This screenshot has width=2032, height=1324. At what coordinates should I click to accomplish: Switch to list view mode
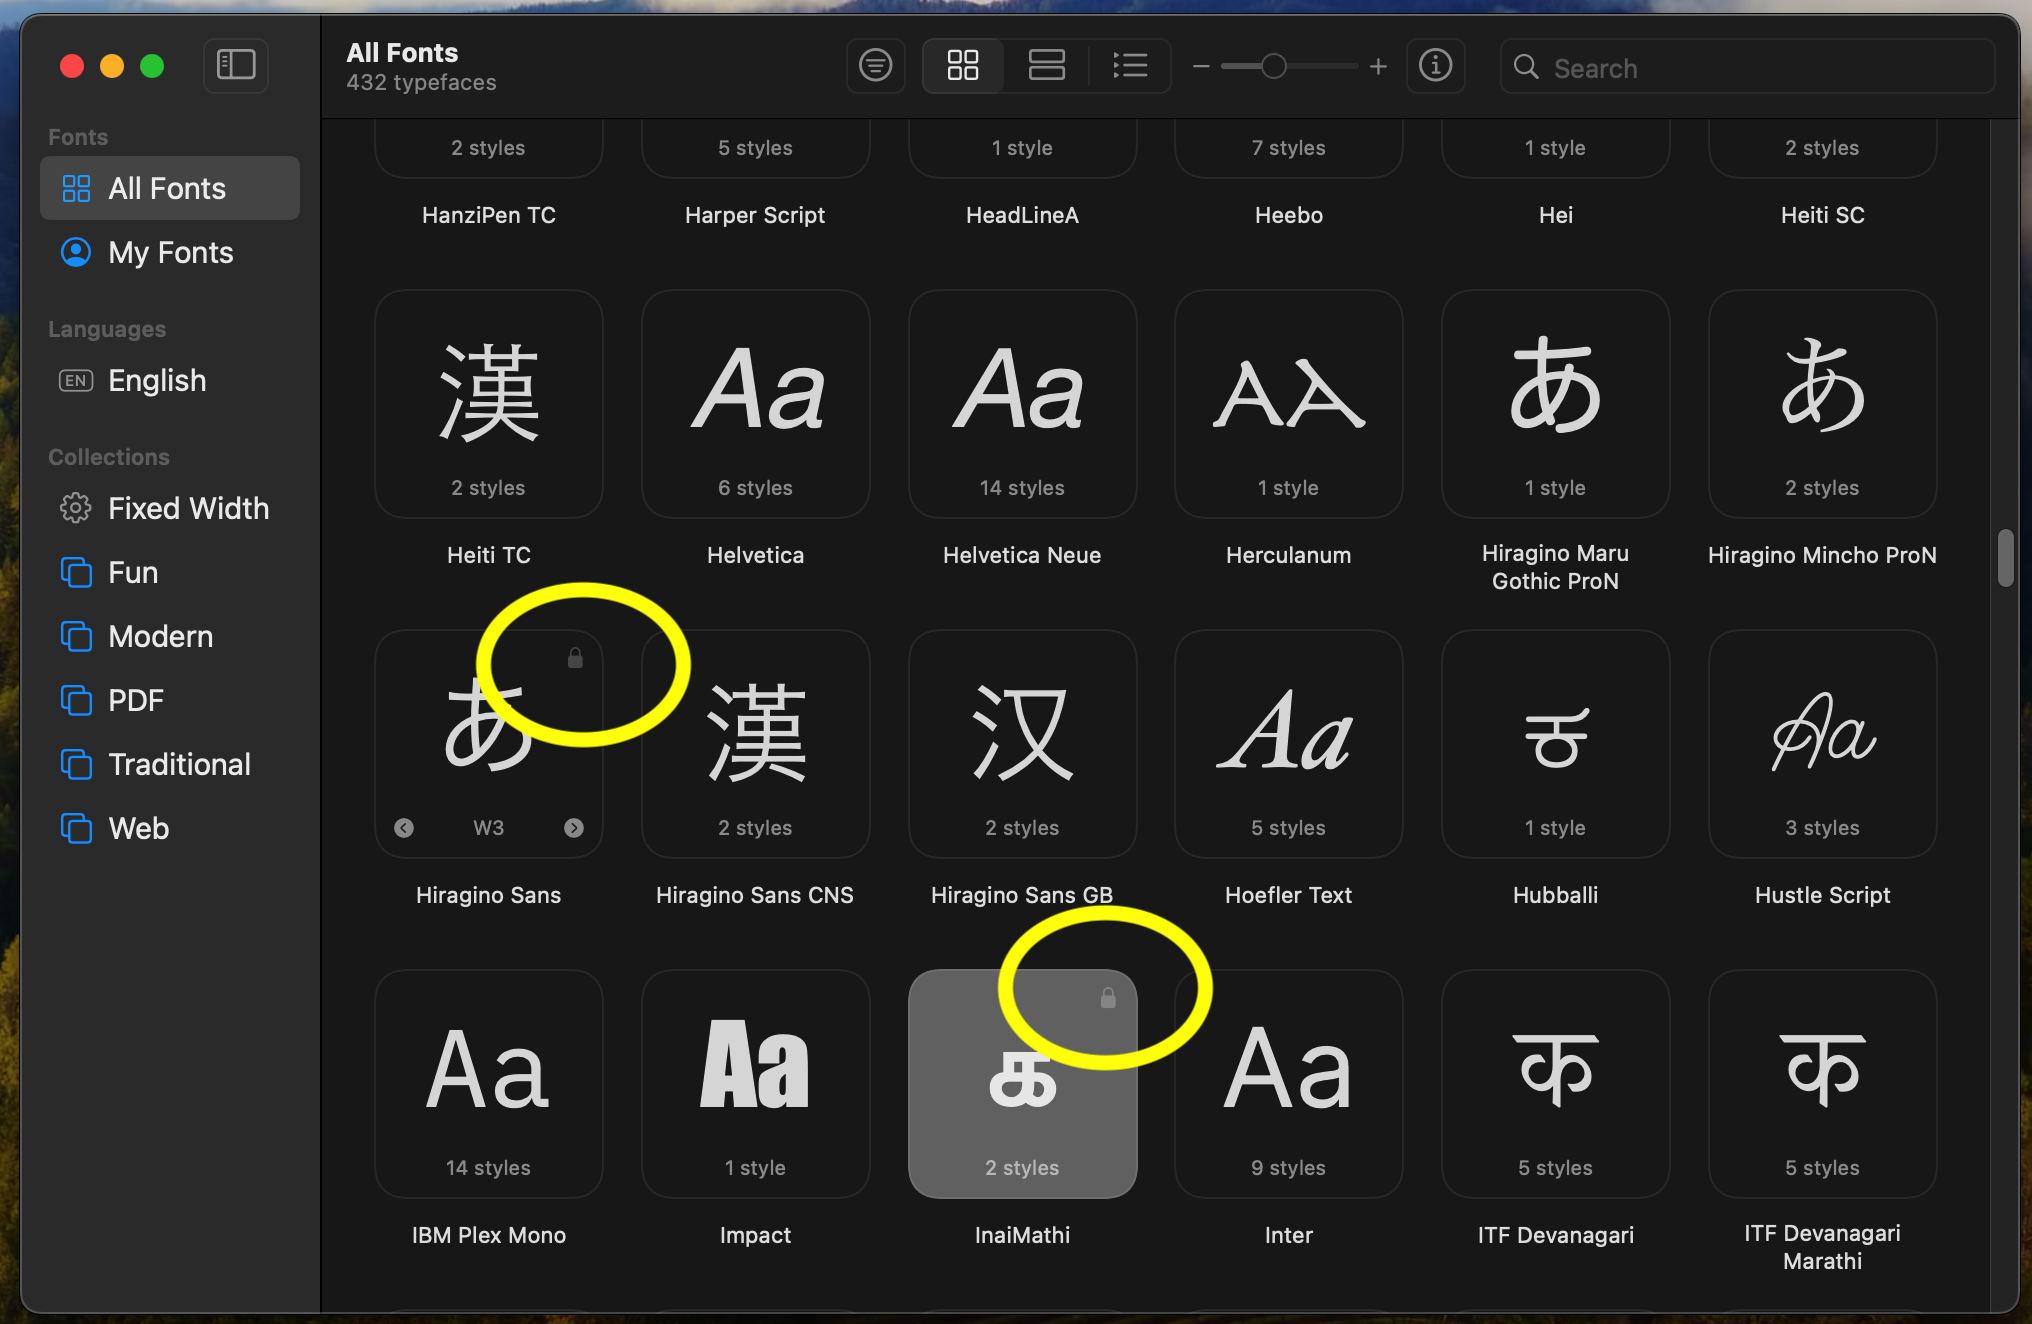tap(1130, 66)
